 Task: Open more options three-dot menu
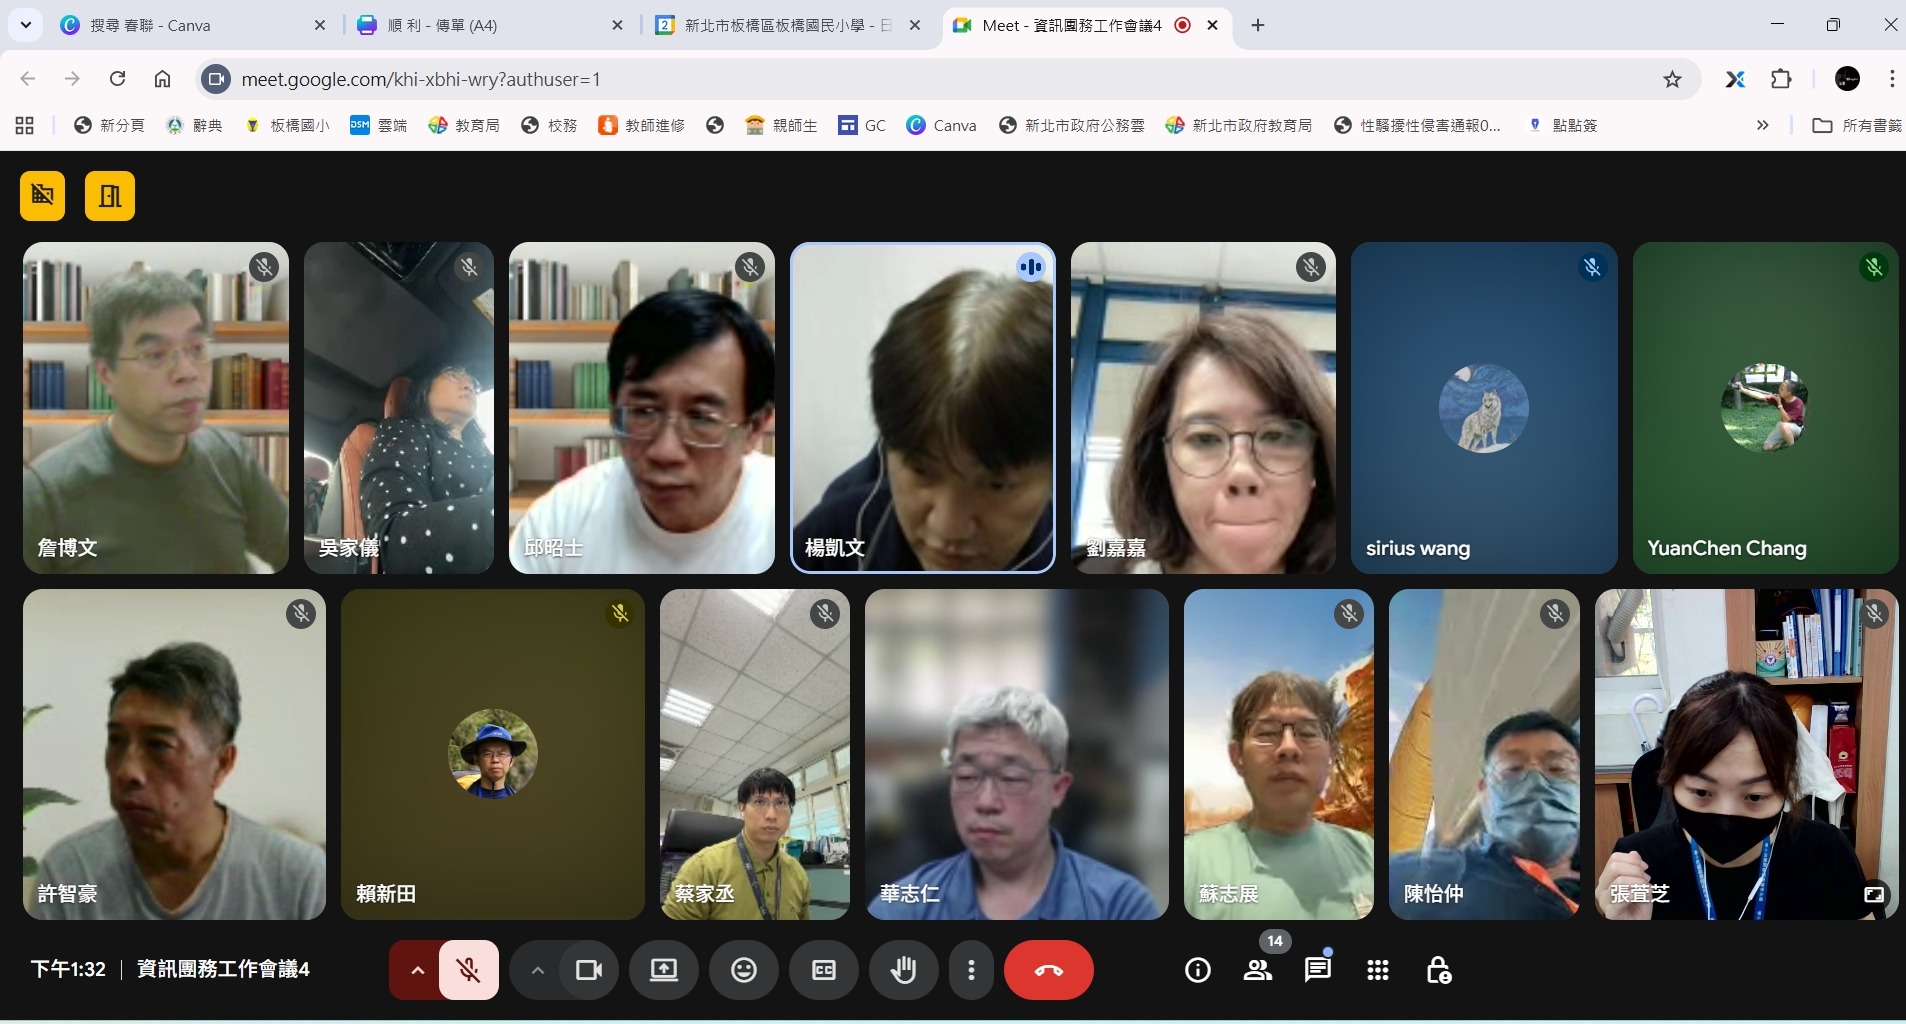[x=971, y=970]
